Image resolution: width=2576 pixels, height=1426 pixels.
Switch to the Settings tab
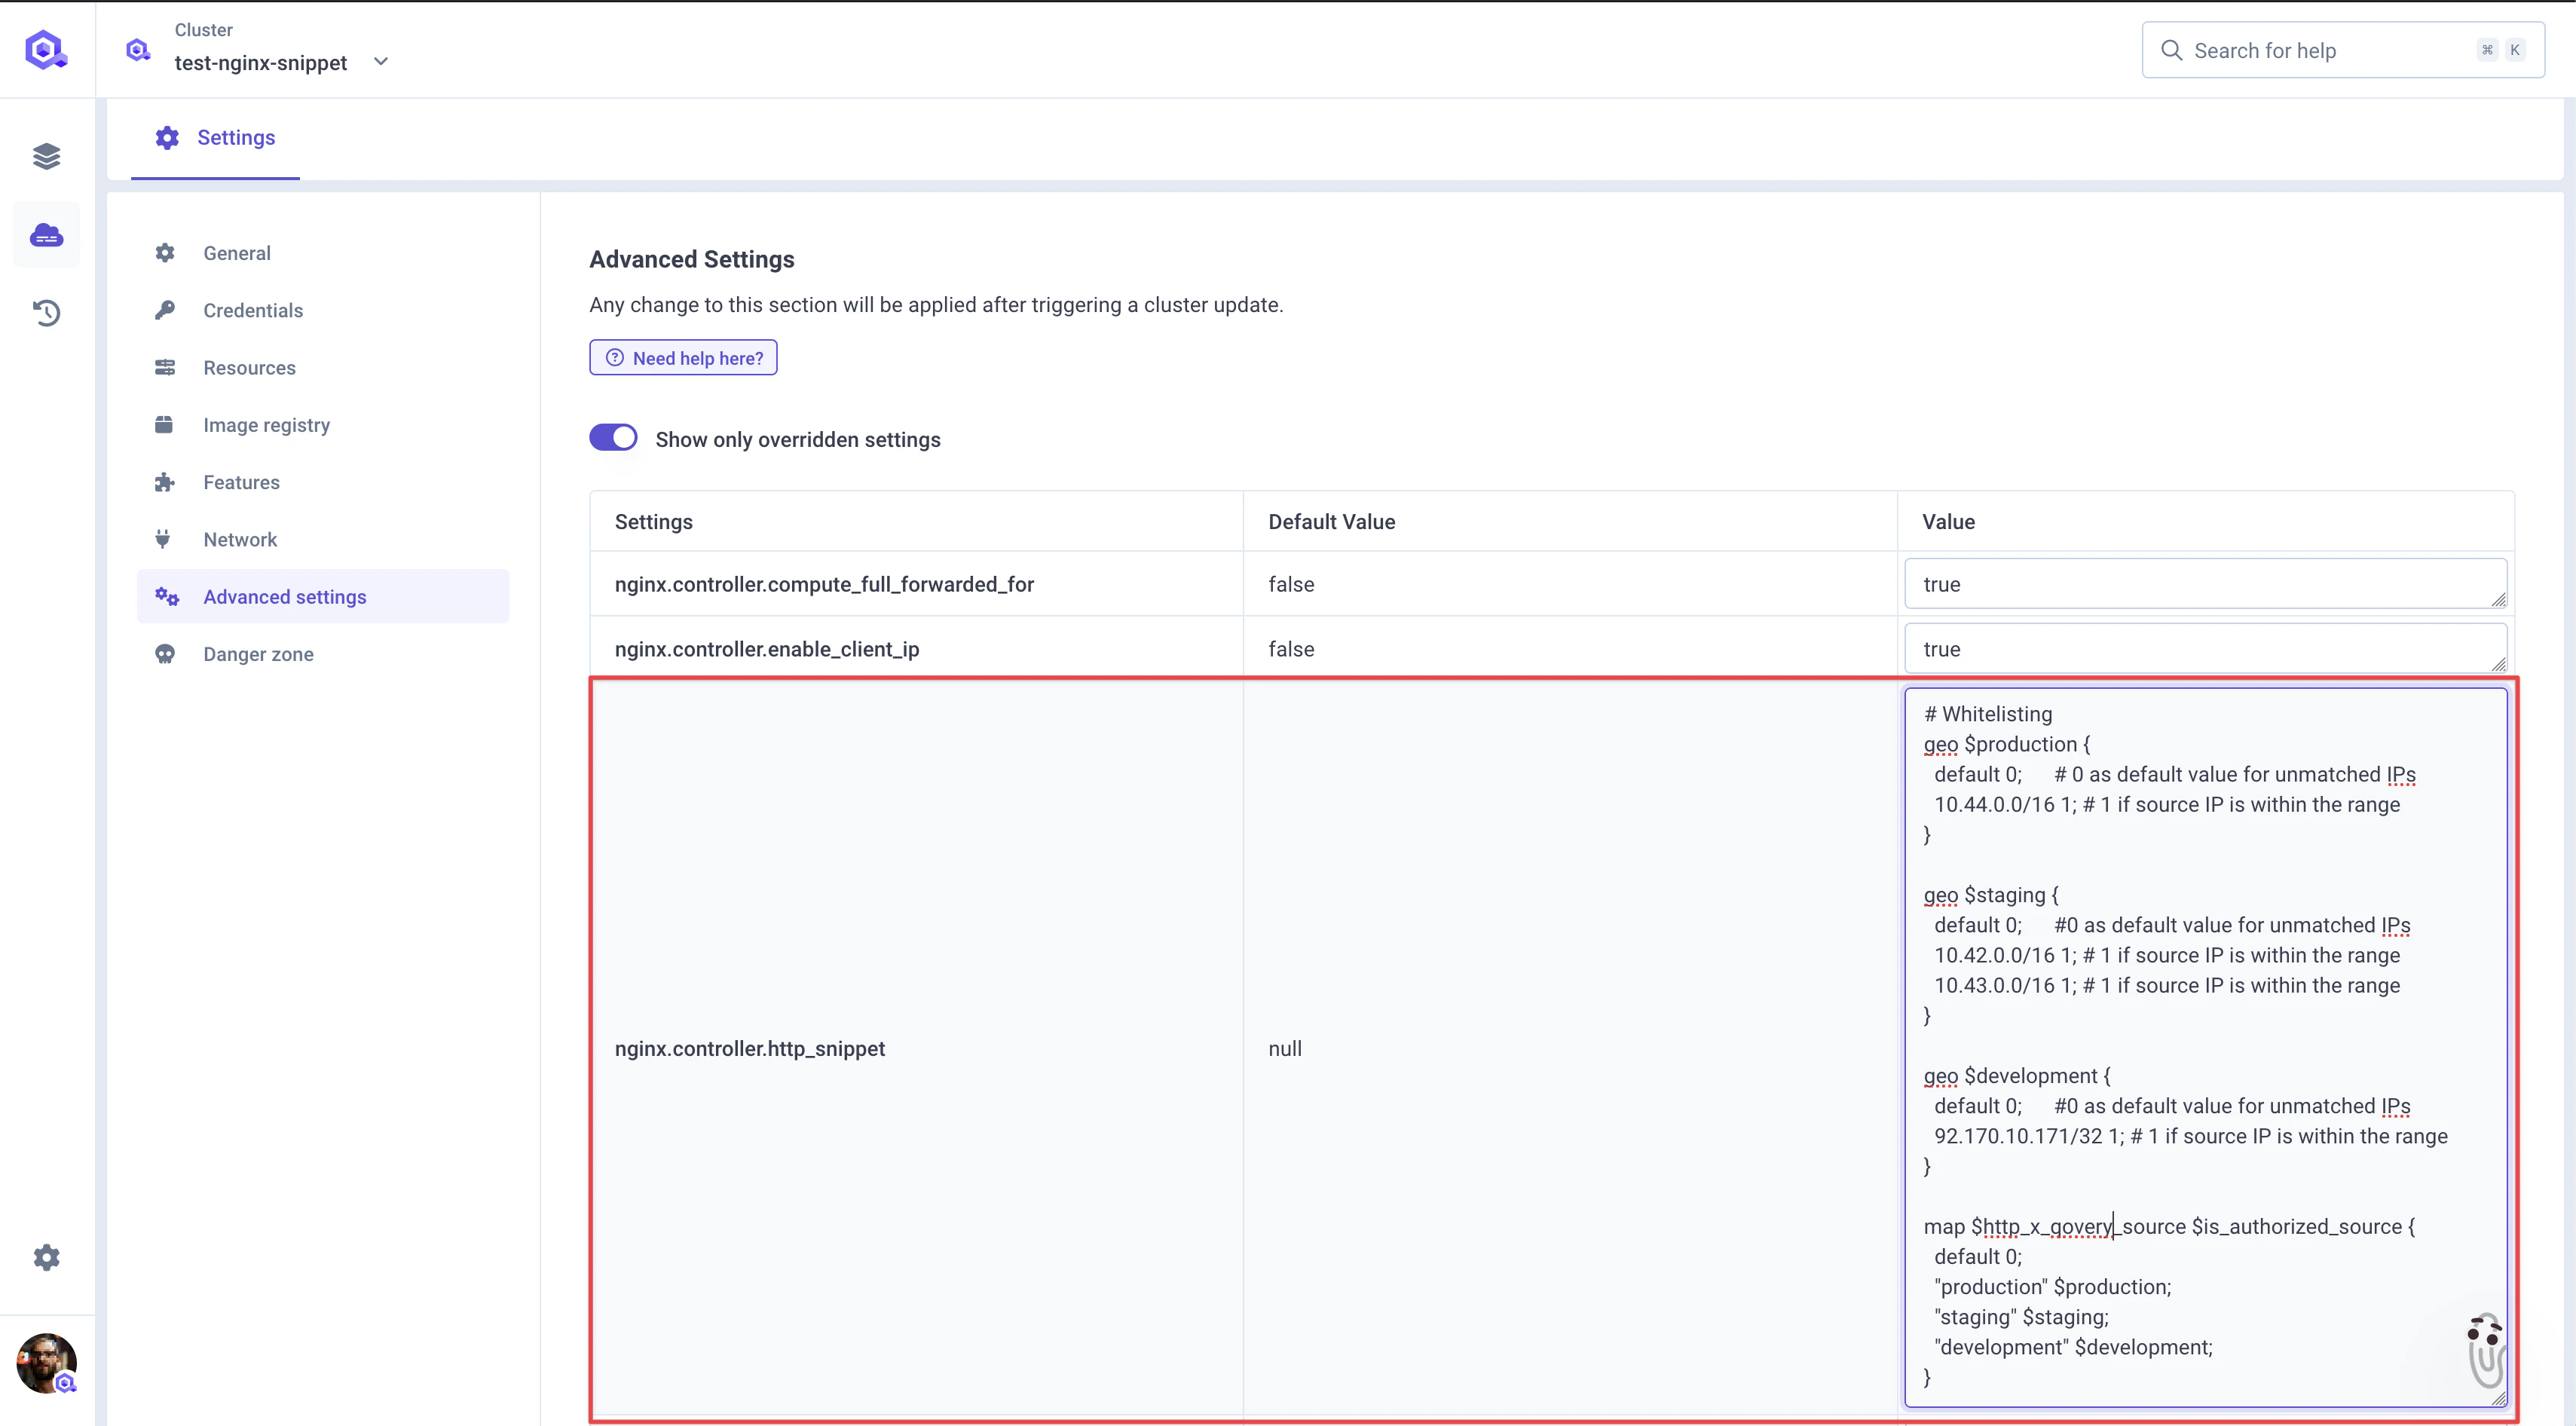[x=214, y=137]
